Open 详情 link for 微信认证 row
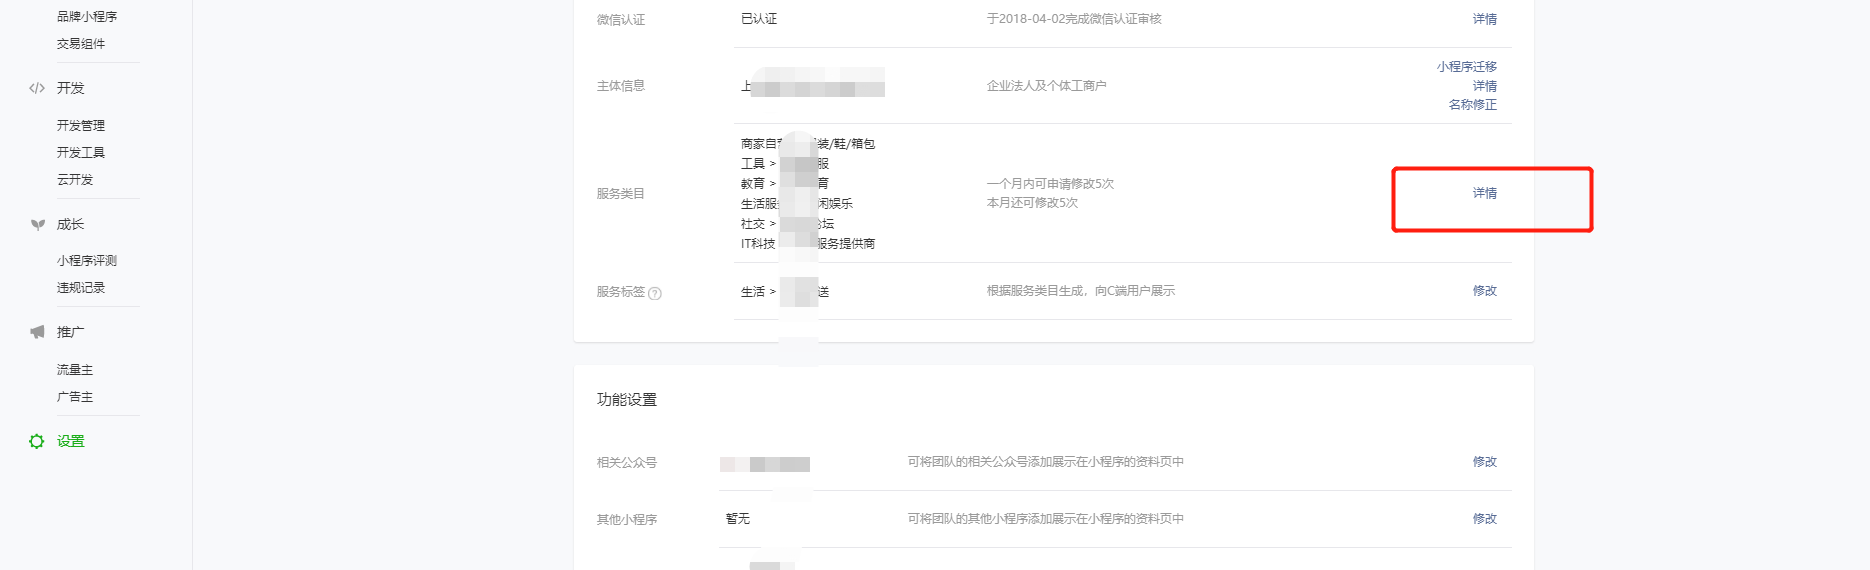The width and height of the screenshot is (1870, 570). [x=1484, y=19]
